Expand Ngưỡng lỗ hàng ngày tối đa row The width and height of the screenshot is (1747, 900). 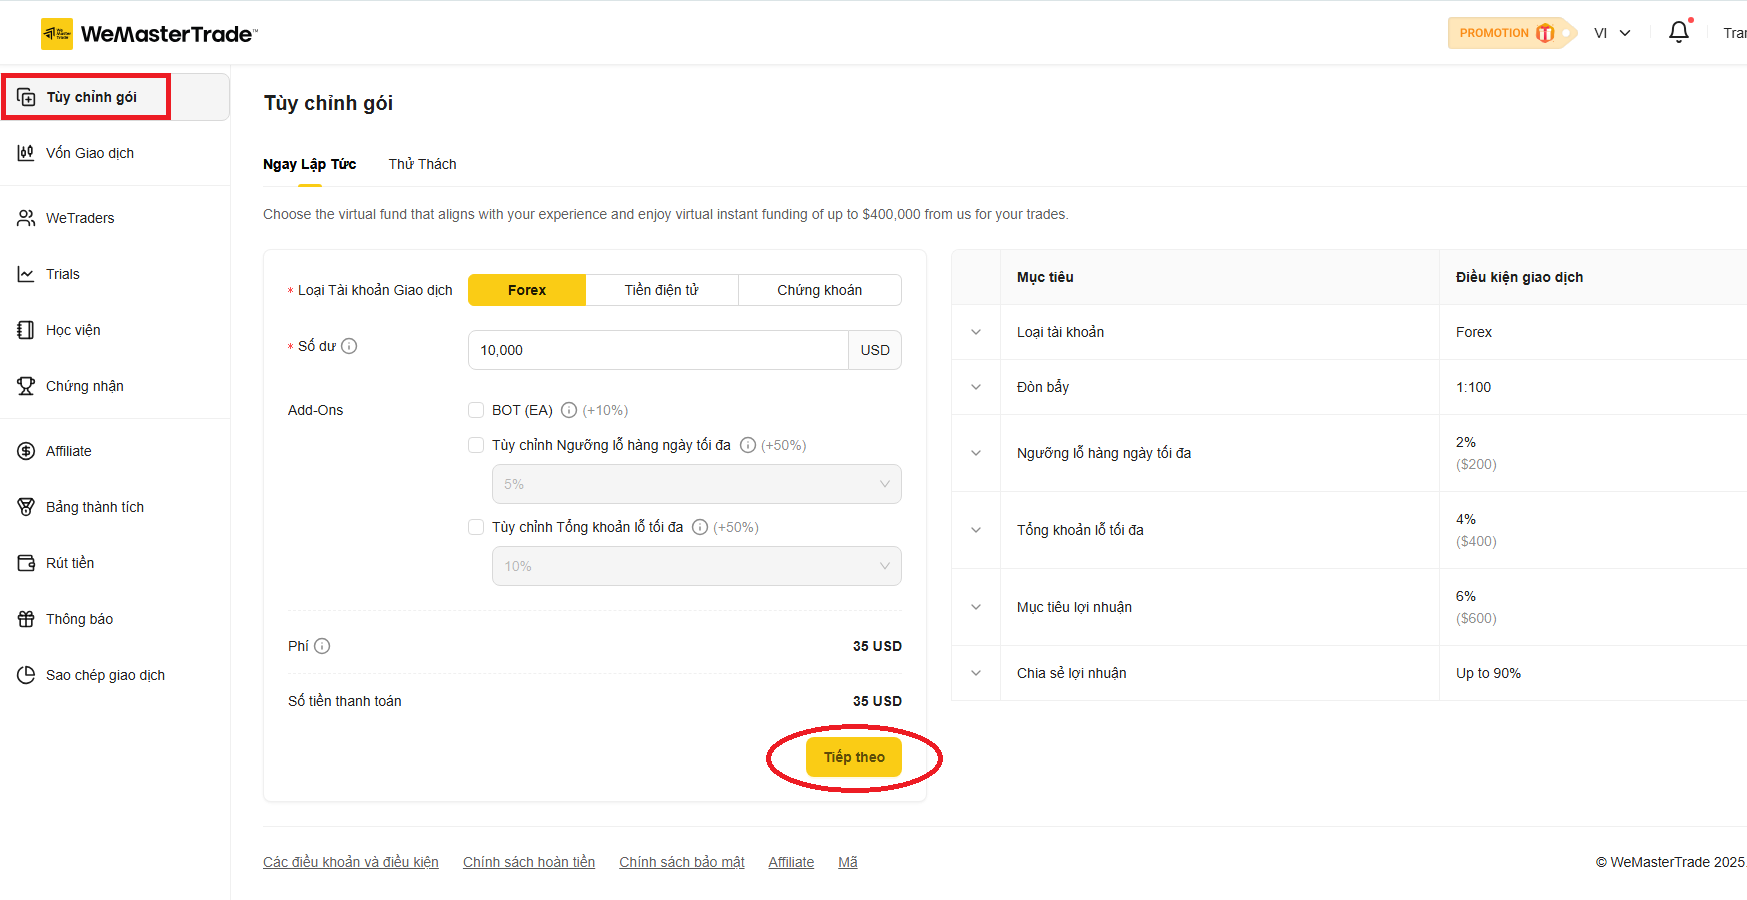(976, 453)
